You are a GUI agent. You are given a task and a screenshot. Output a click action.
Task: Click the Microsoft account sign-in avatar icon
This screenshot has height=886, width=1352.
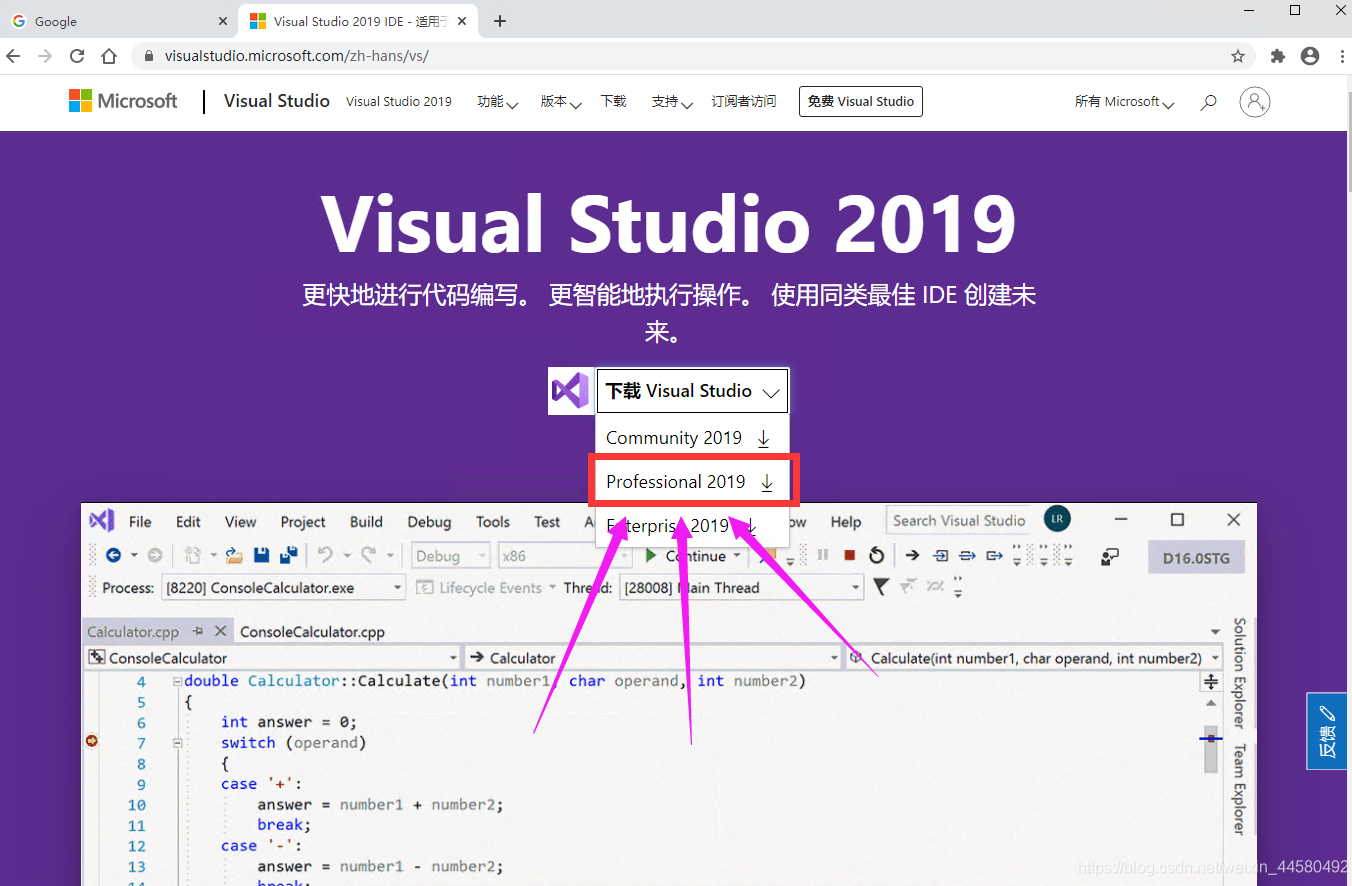point(1254,101)
